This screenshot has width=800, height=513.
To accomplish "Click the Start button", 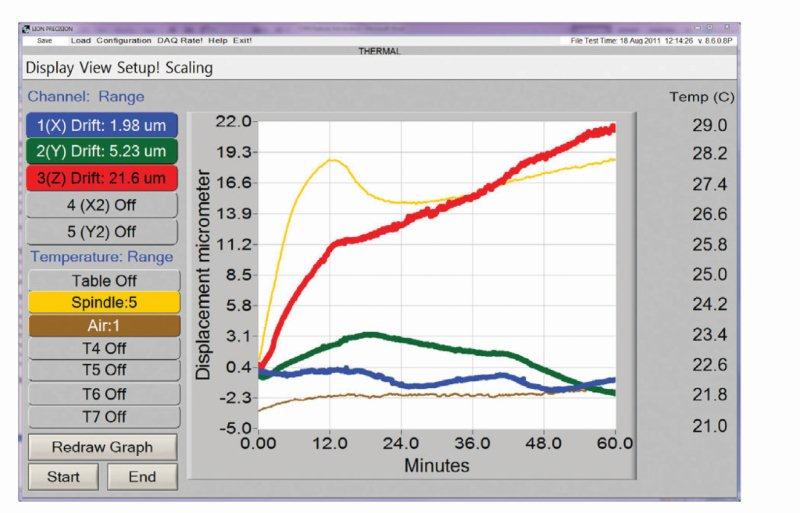I will [x=63, y=477].
